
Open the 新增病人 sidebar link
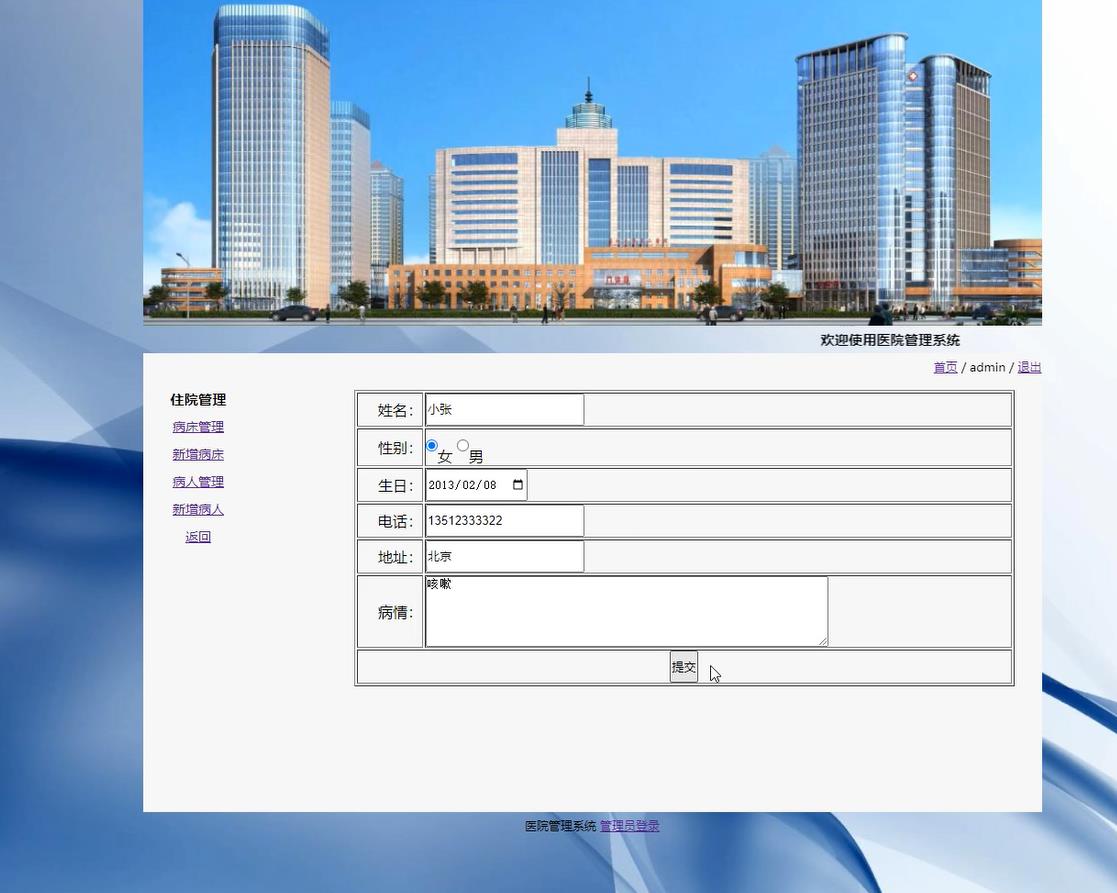(x=198, y=510)
